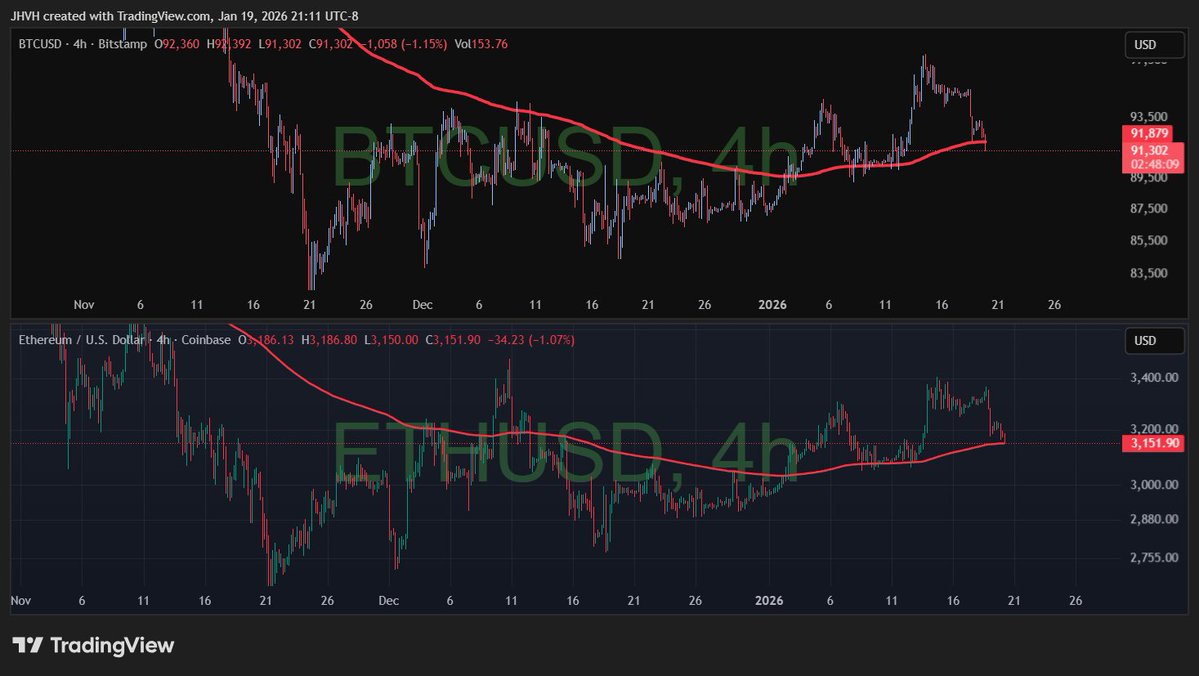Click the 87,500 price axis label
This screenshot has width=1199, height=676.
(1149, 208)
